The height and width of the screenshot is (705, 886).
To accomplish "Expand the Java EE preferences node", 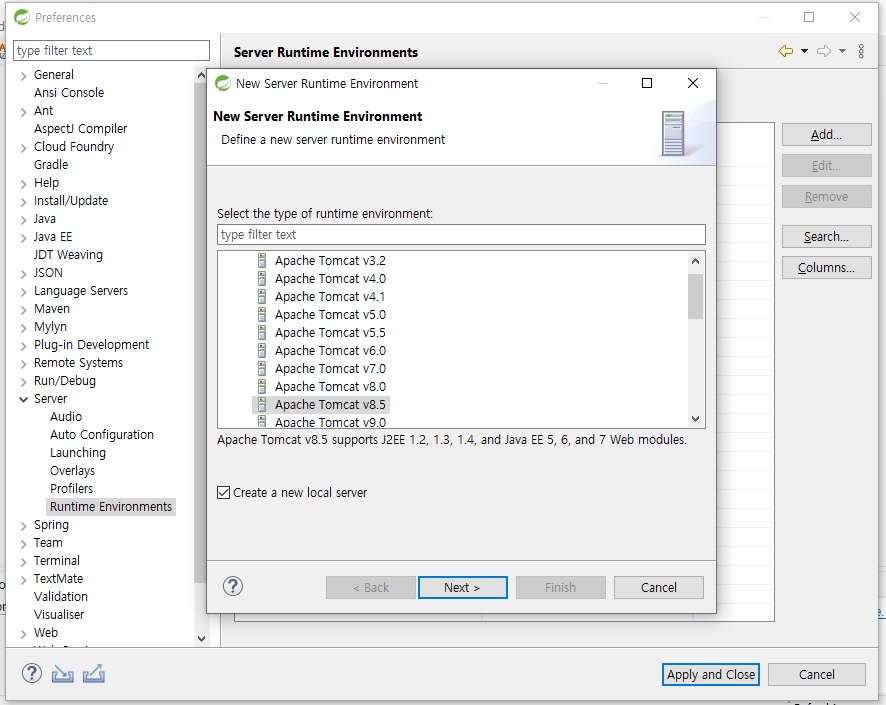I will click(23, 238).
